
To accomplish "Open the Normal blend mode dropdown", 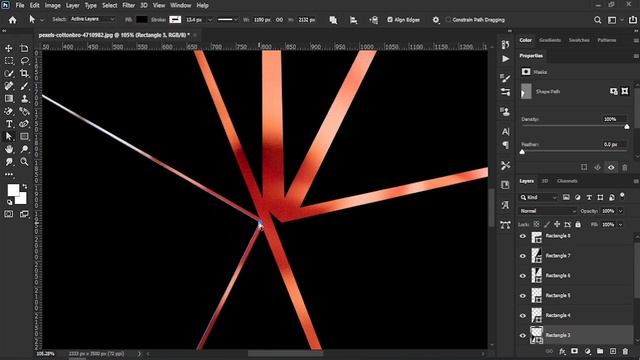I will (x=547, y=211).
